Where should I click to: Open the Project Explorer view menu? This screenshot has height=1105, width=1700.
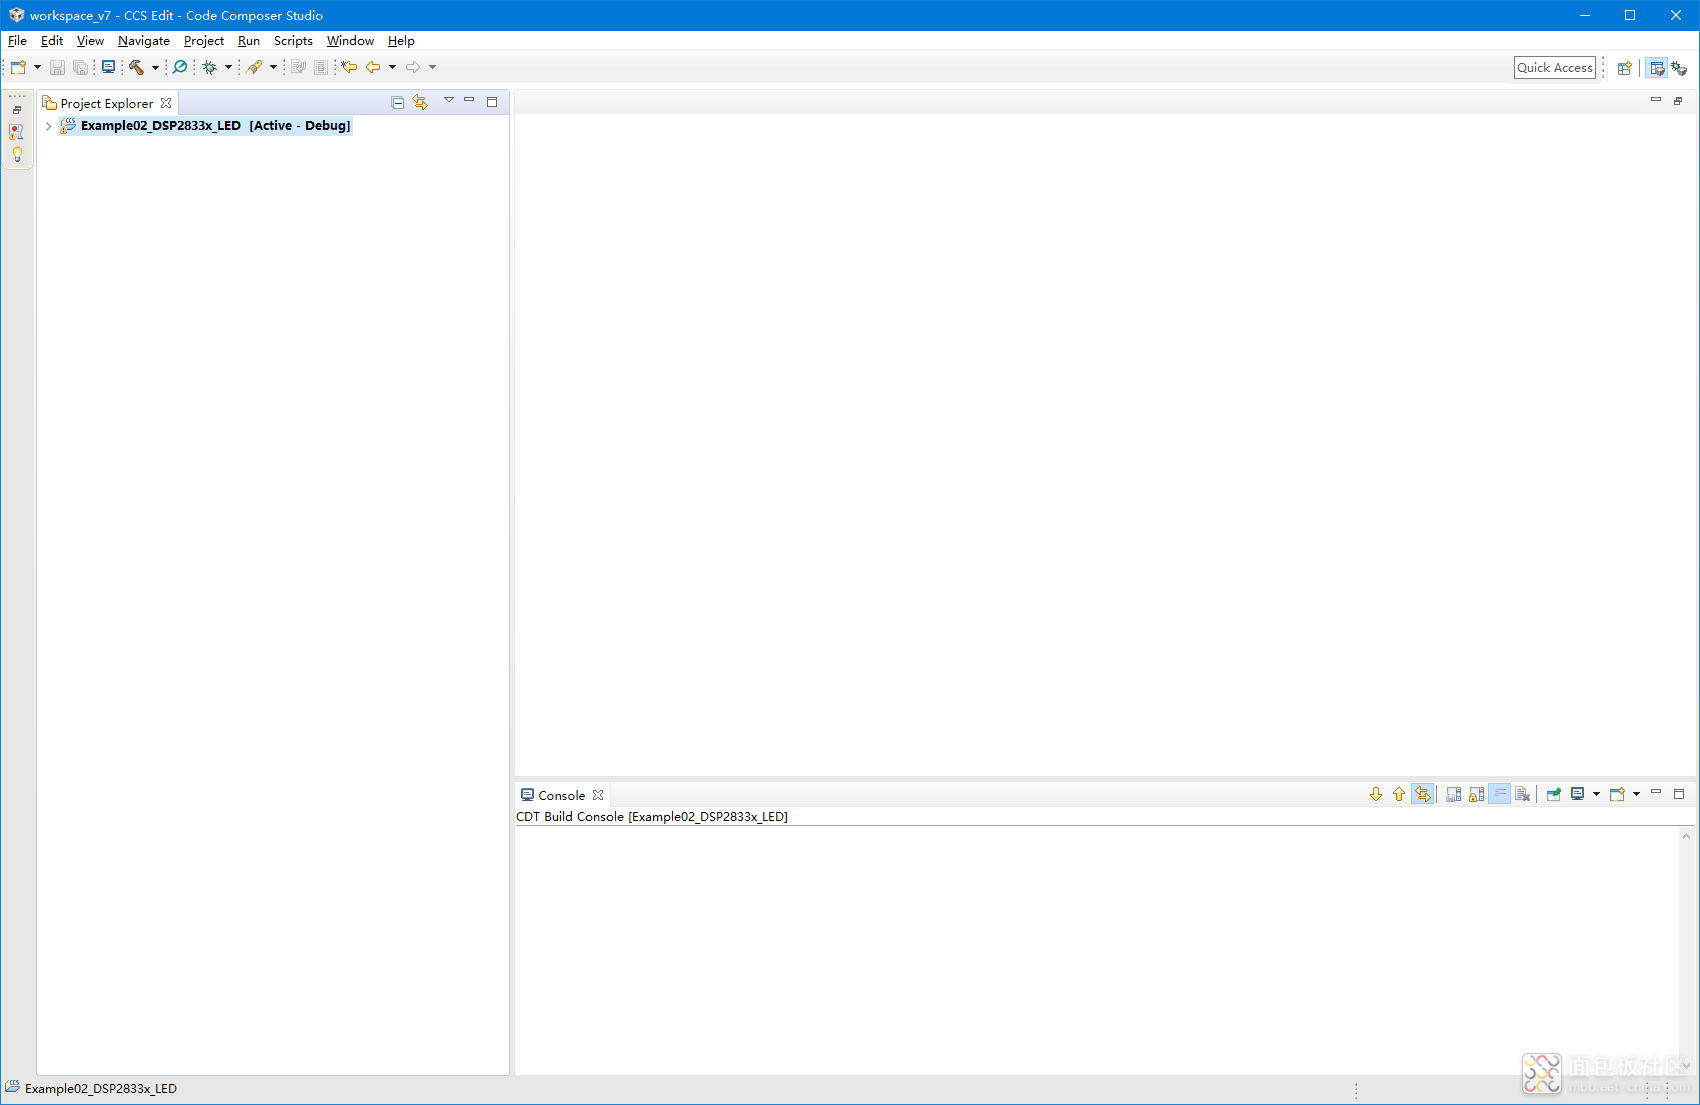tap(449, 101)
